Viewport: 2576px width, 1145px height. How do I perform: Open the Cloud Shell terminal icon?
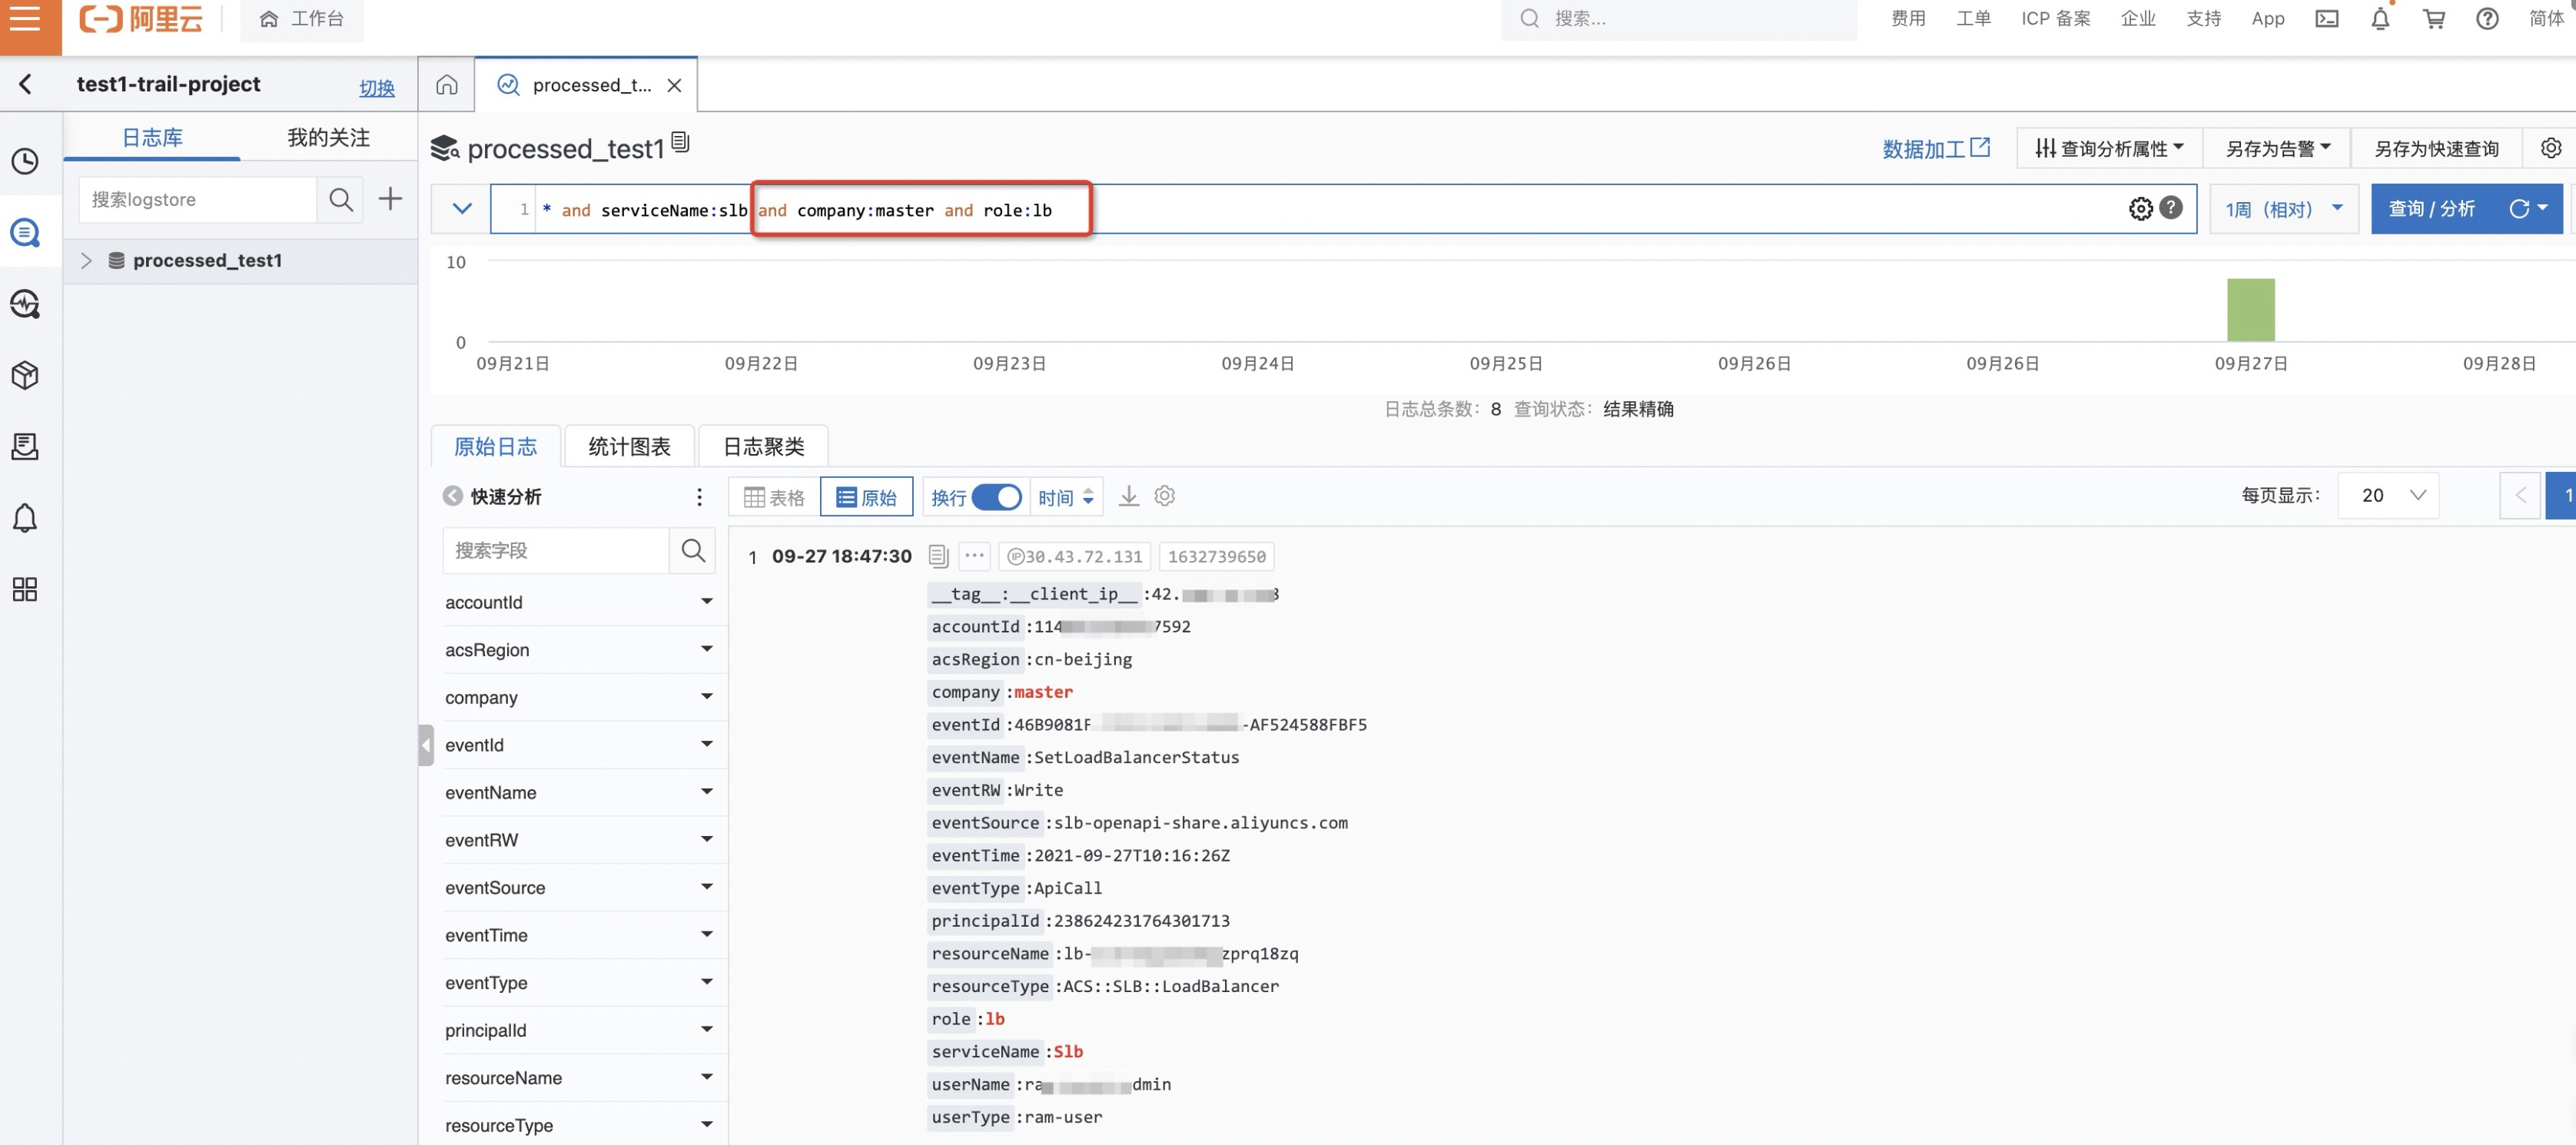(x=2326, y=19)
